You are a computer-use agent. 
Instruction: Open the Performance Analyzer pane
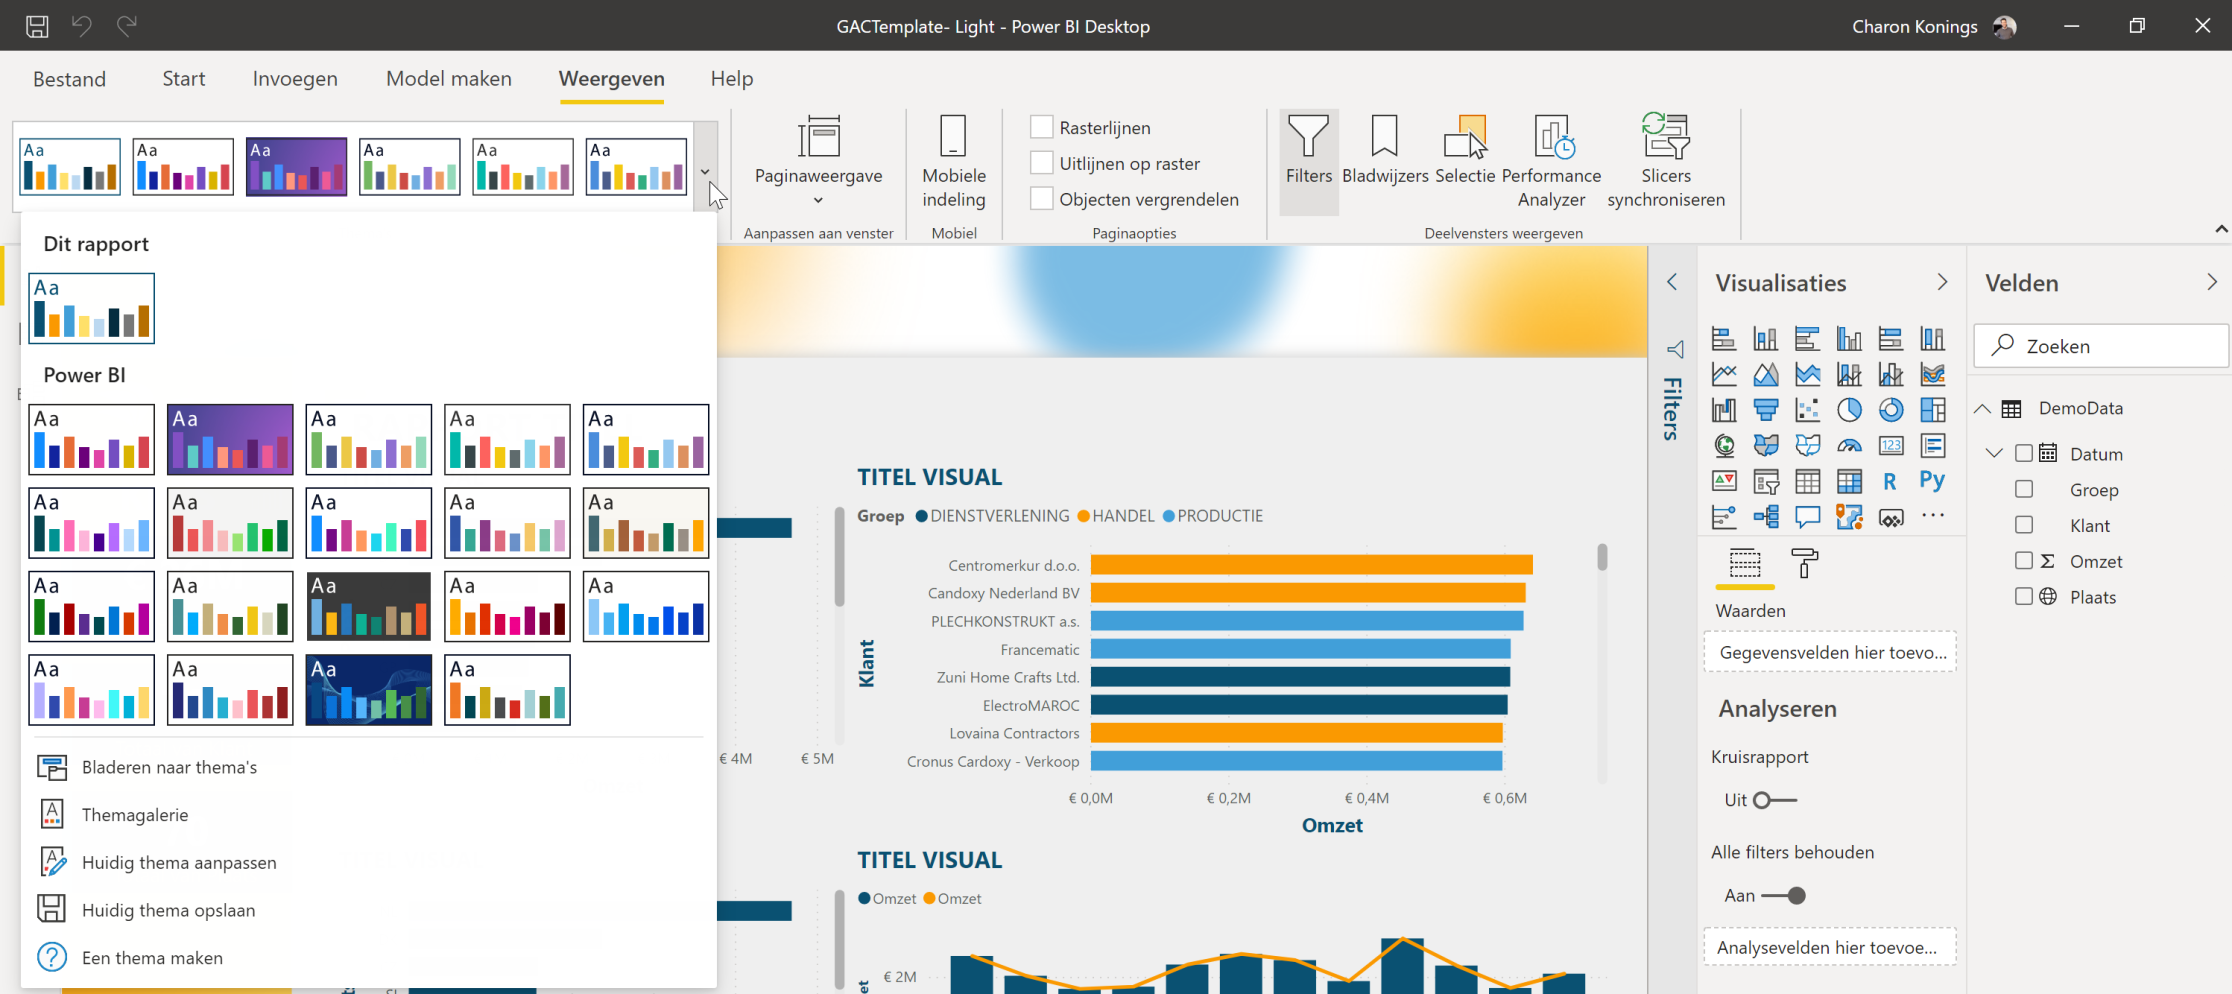tap(1551, 160)
